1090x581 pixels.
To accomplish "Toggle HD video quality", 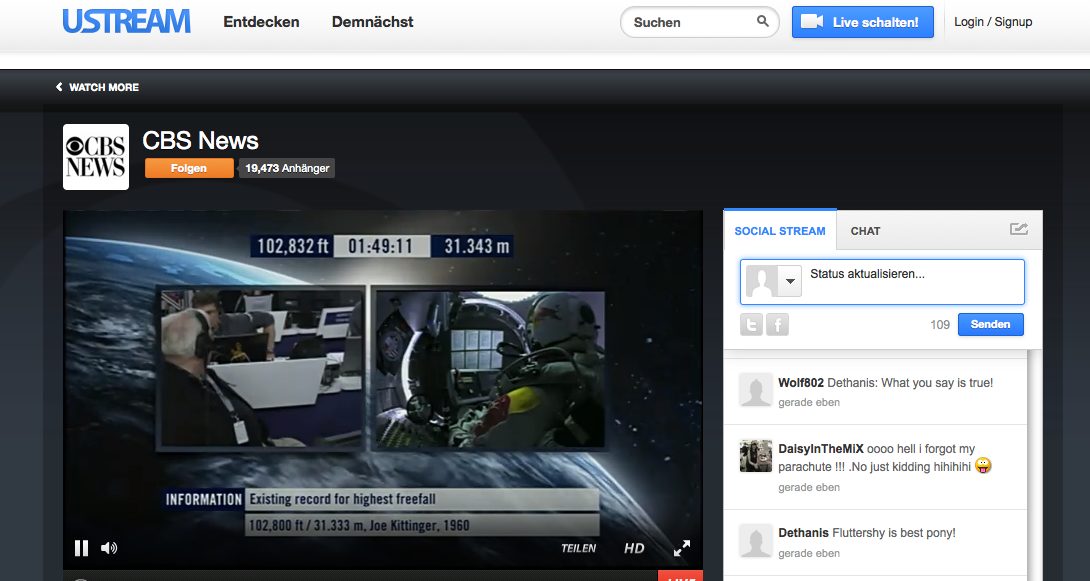I will [634, 548].
